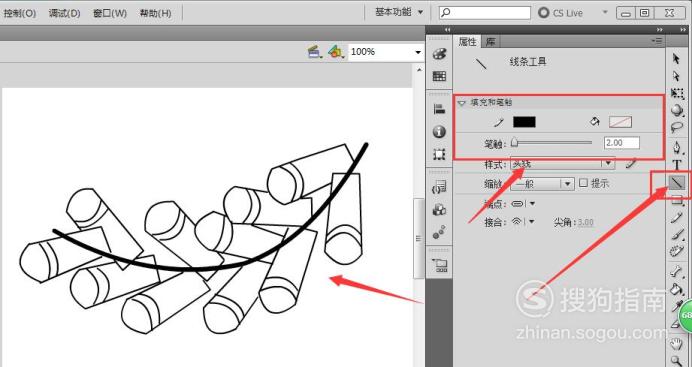Open the Project panel icon

(x=440, y=265)
